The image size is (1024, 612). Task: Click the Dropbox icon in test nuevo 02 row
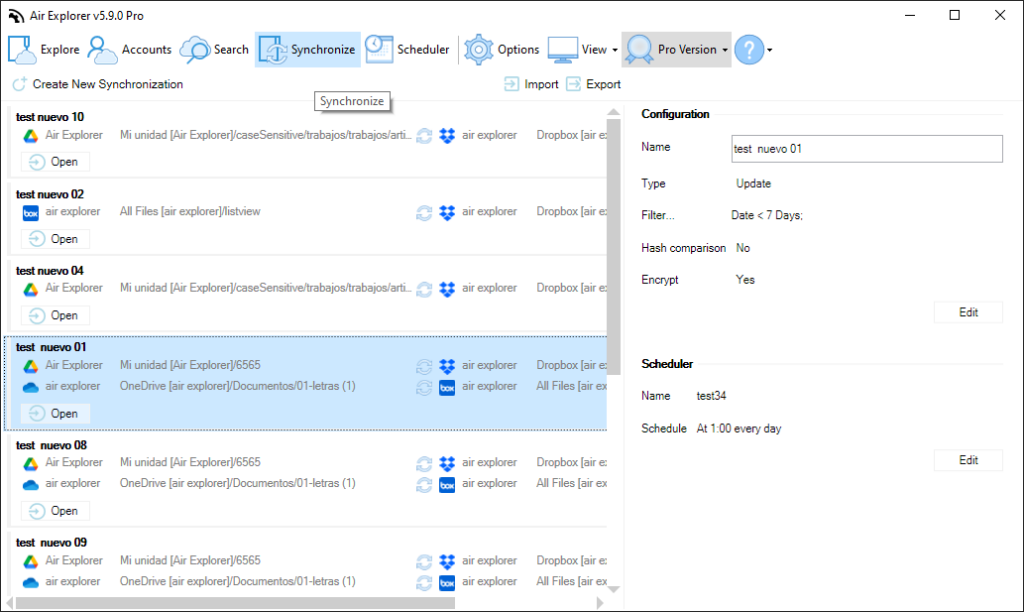pyautogui.click(x=446, y=212)
